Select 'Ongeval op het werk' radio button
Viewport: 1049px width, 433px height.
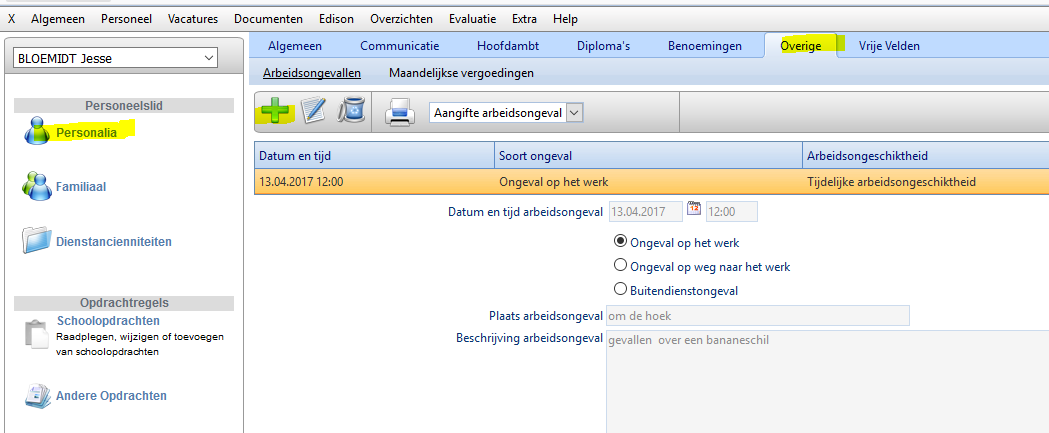pyautogui.click(x=621, y=241)
